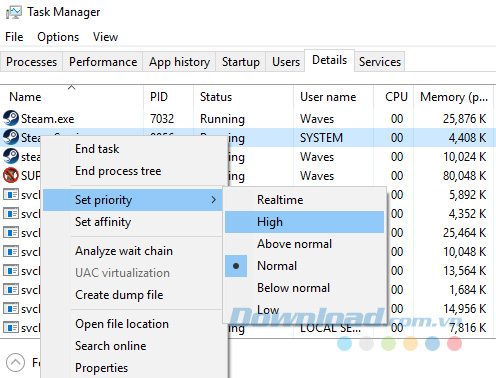
Task: Switch to App history tab
Action: 179,62
